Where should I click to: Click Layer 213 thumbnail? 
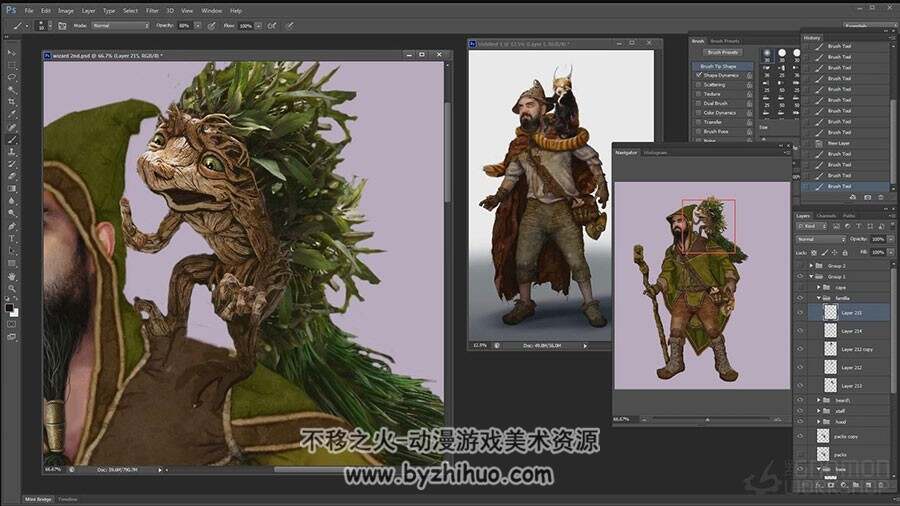coord(830,386)
